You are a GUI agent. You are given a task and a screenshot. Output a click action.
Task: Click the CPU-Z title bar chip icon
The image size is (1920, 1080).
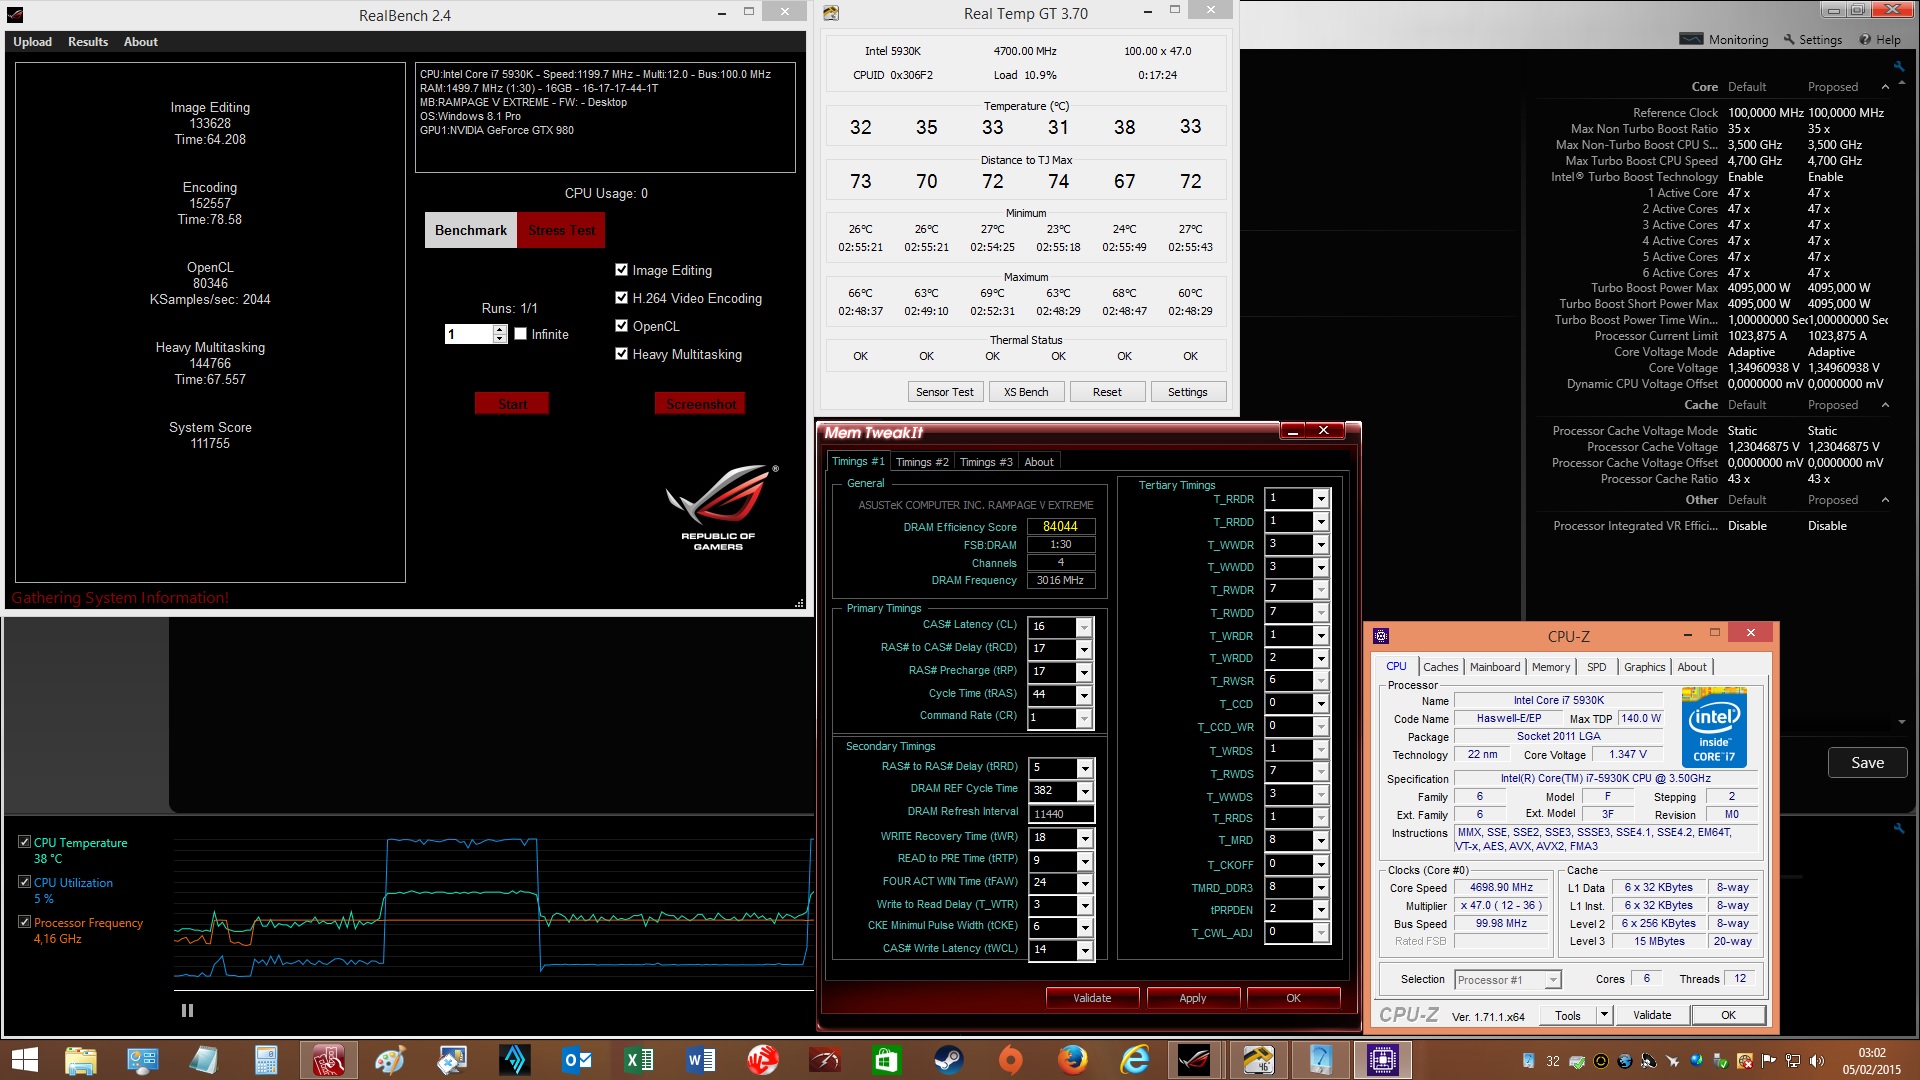point(1381,635)
